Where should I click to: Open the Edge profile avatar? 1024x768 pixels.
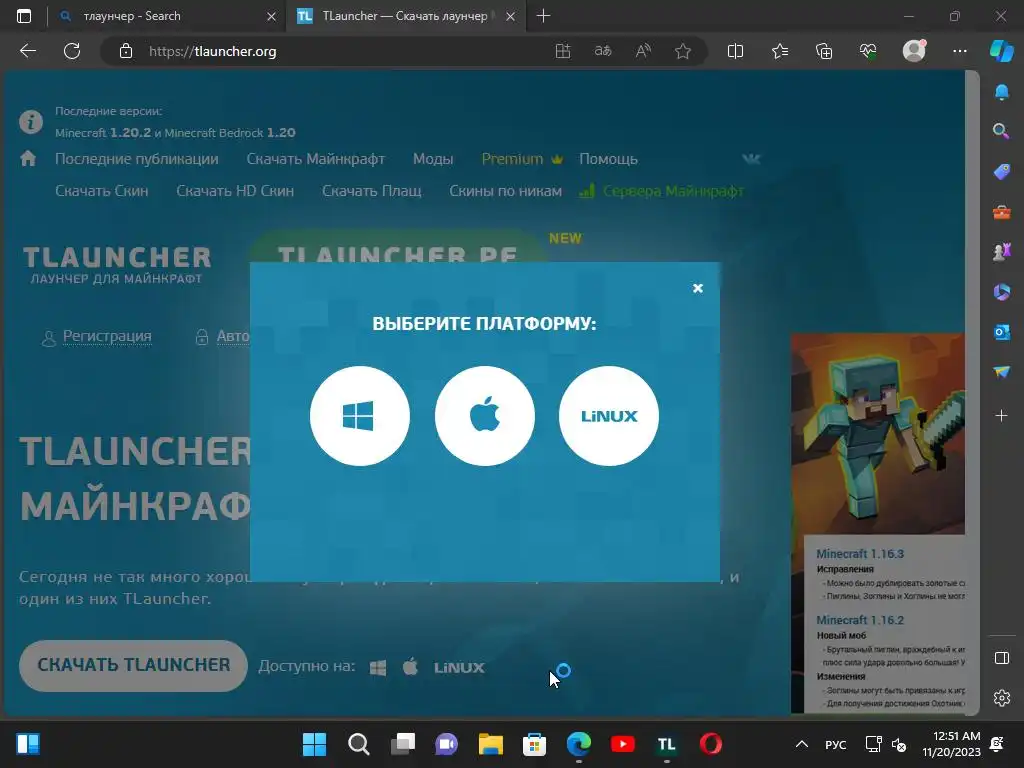914,50
